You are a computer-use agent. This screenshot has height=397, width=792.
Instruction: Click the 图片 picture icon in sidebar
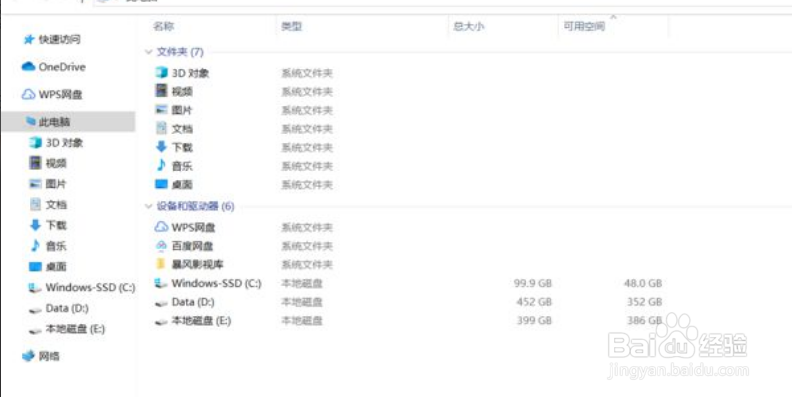pos(35,184)
